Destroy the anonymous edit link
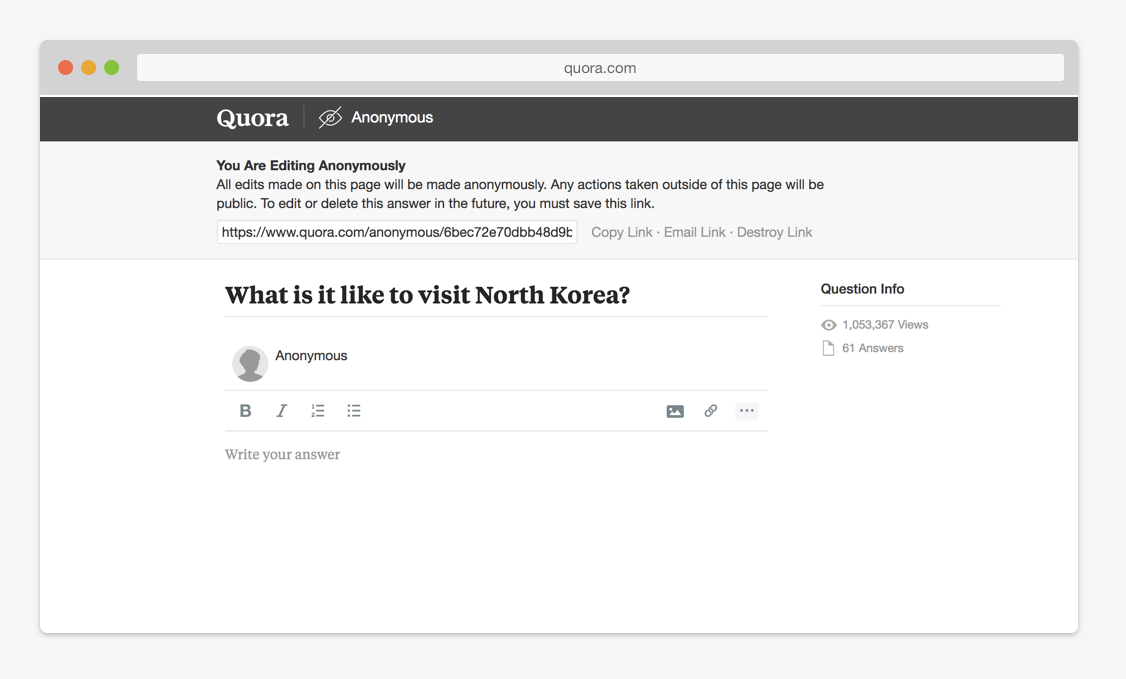The width and height of the screenshot is (1126, 679). coord(774,232)
